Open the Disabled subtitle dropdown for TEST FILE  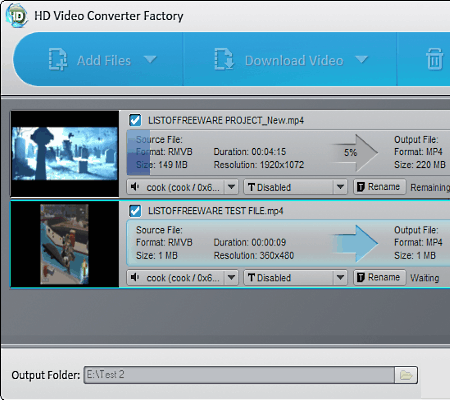click(x=340, y=277)
